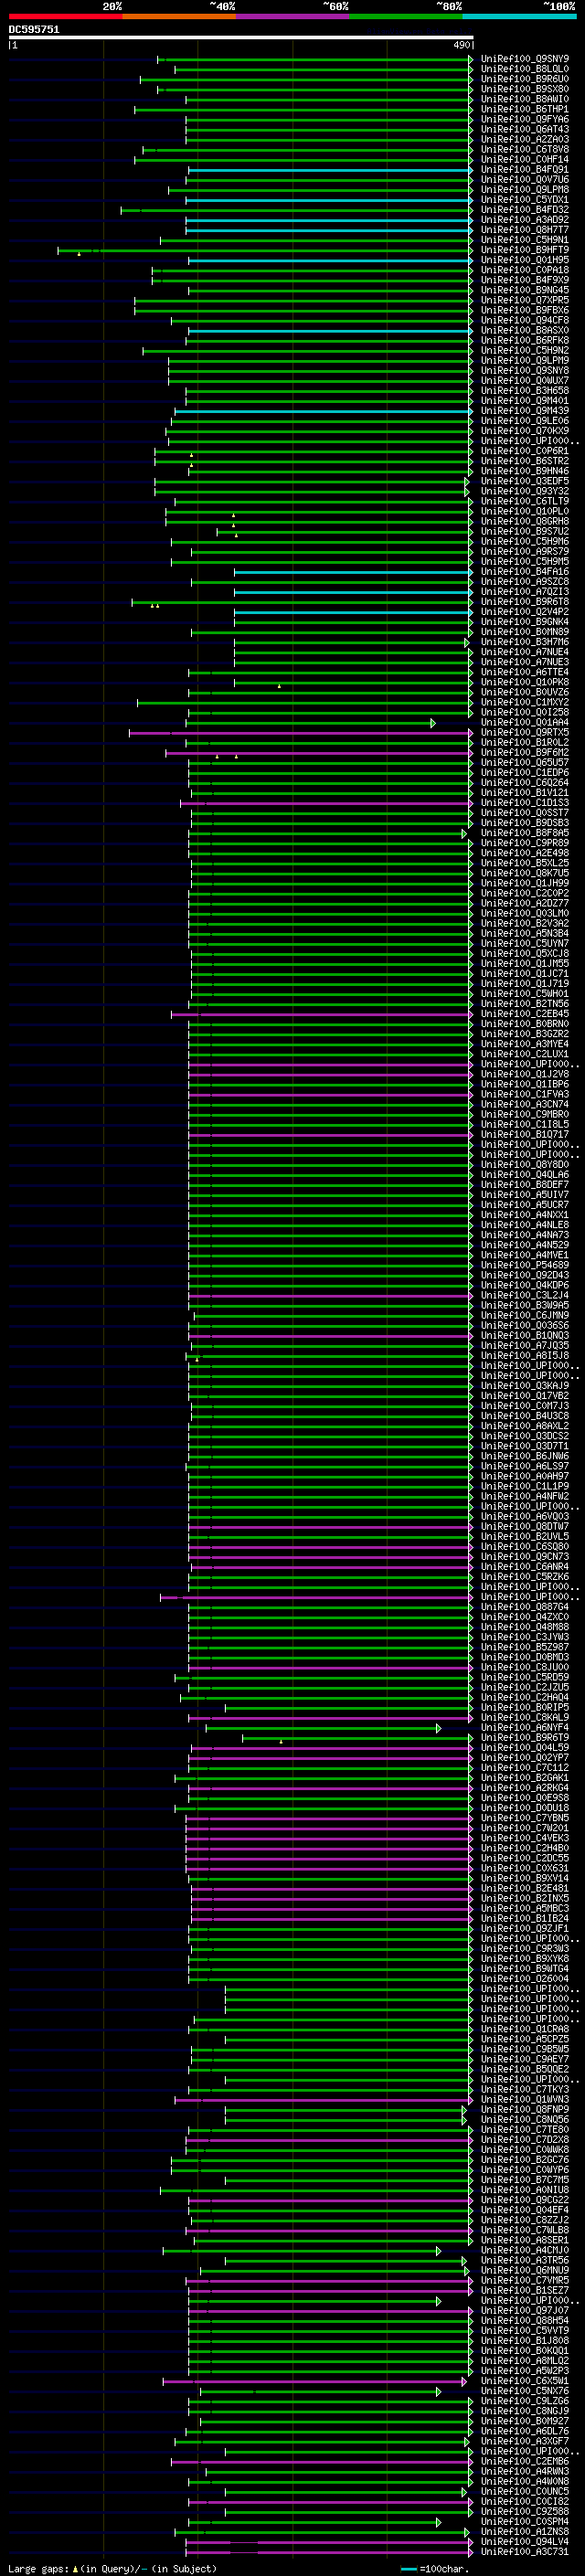585x2576 pixels.
Task: Select hit label UniRef100_Q9LPM8
Action: point(525,190)
